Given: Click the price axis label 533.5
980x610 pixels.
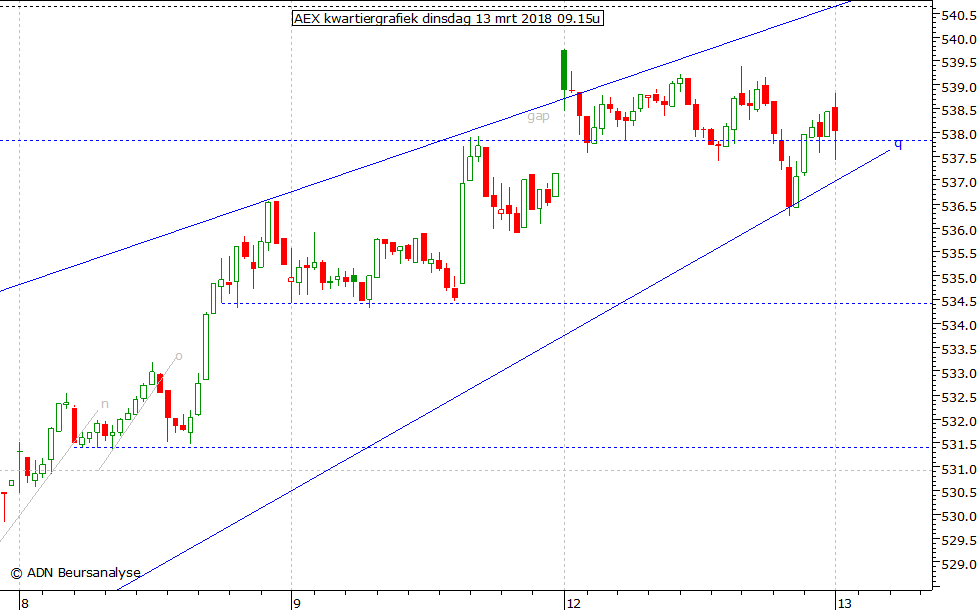Looking at the screenshot, I should [958, 349].
